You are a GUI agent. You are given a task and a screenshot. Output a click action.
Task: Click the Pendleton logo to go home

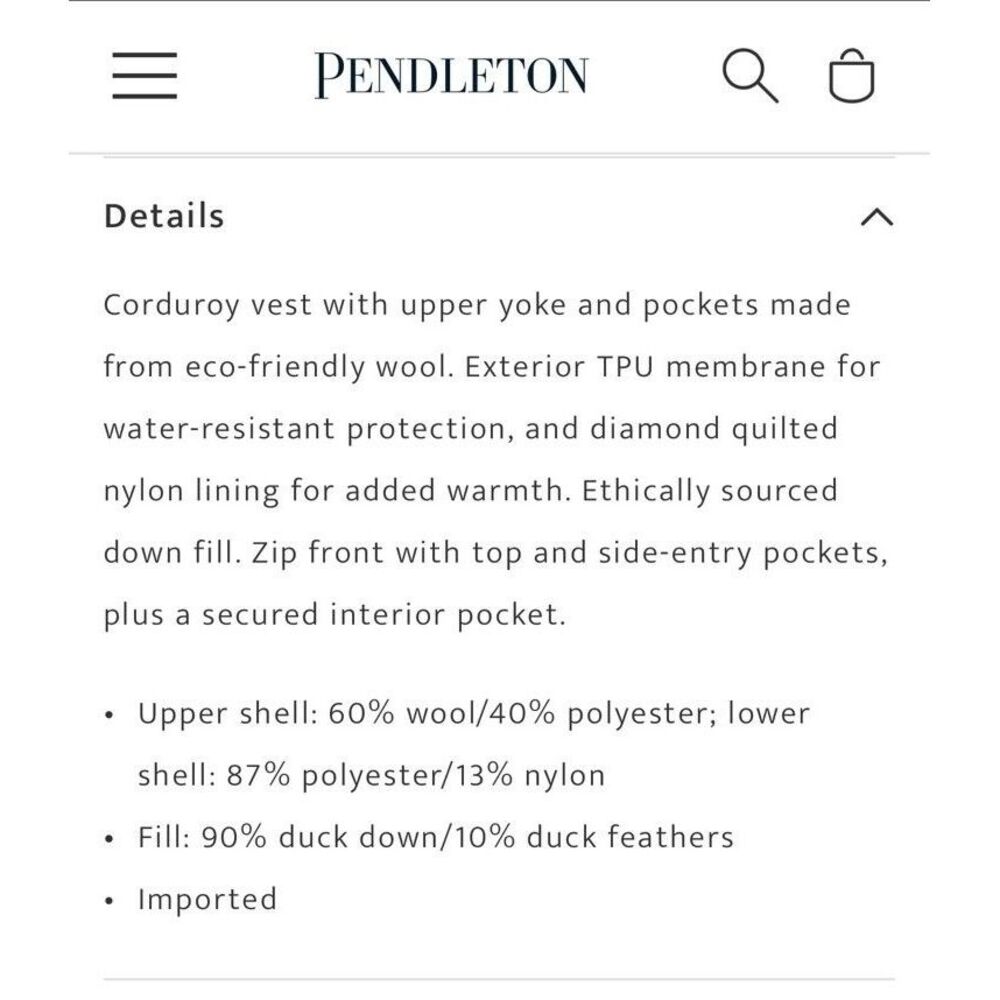point(450,72)
